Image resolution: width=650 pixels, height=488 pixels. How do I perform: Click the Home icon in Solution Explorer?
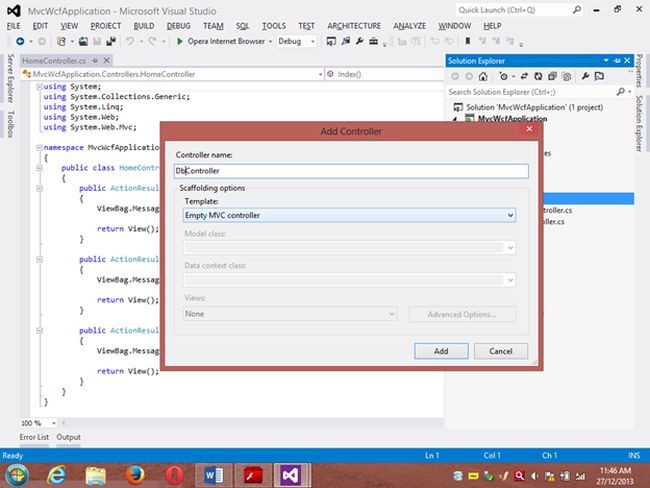(x=483, y=76)
